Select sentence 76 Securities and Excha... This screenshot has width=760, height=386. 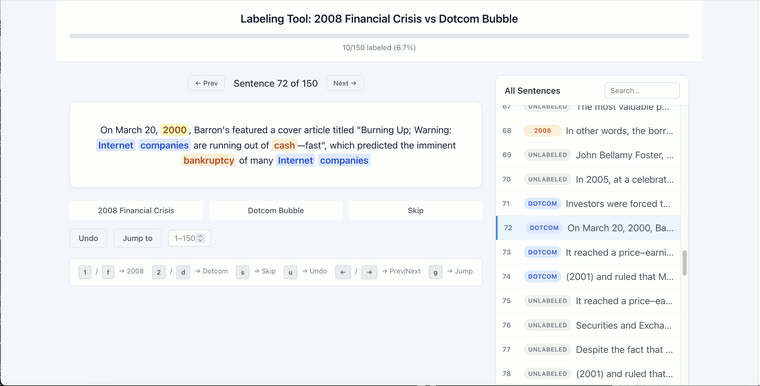(588, 325)
